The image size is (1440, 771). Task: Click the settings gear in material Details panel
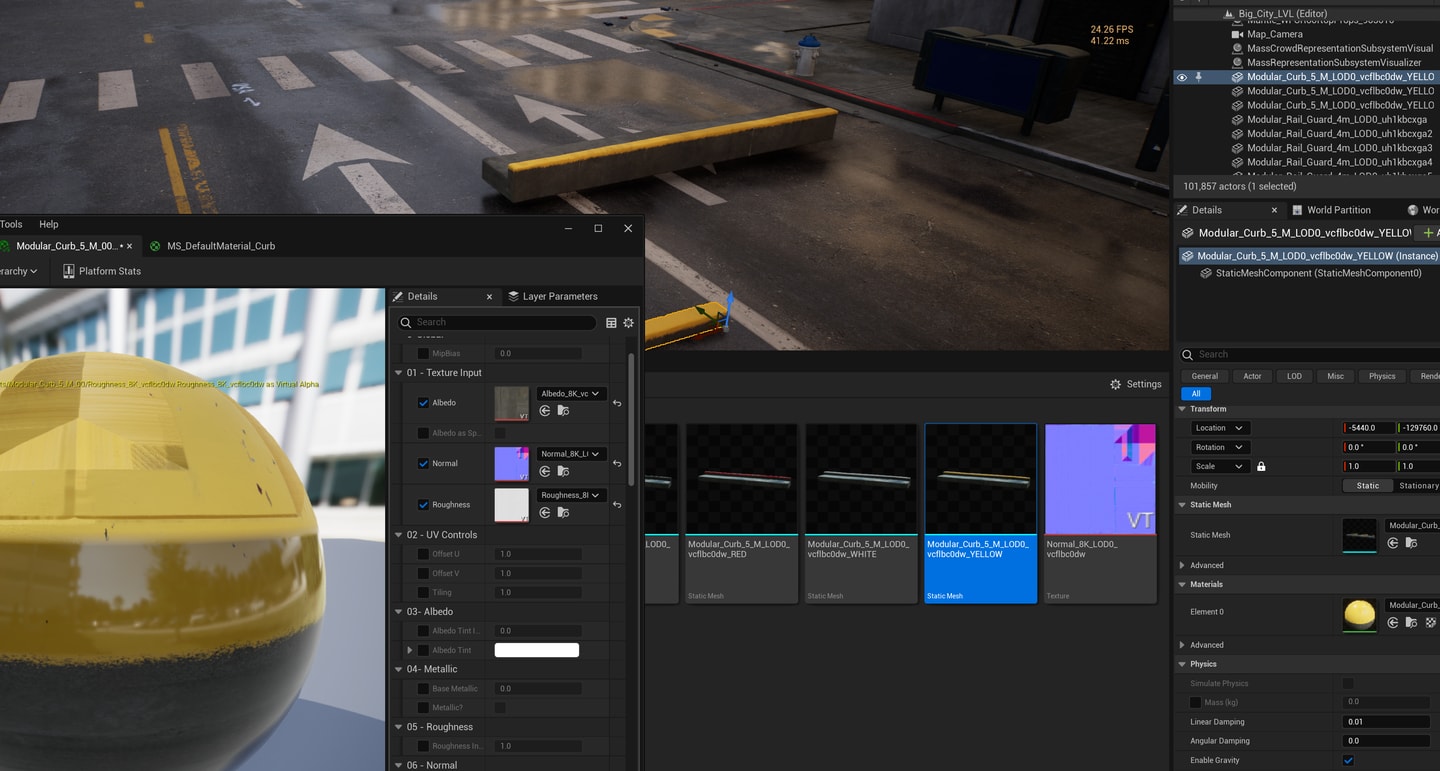(x=628, y=323)
